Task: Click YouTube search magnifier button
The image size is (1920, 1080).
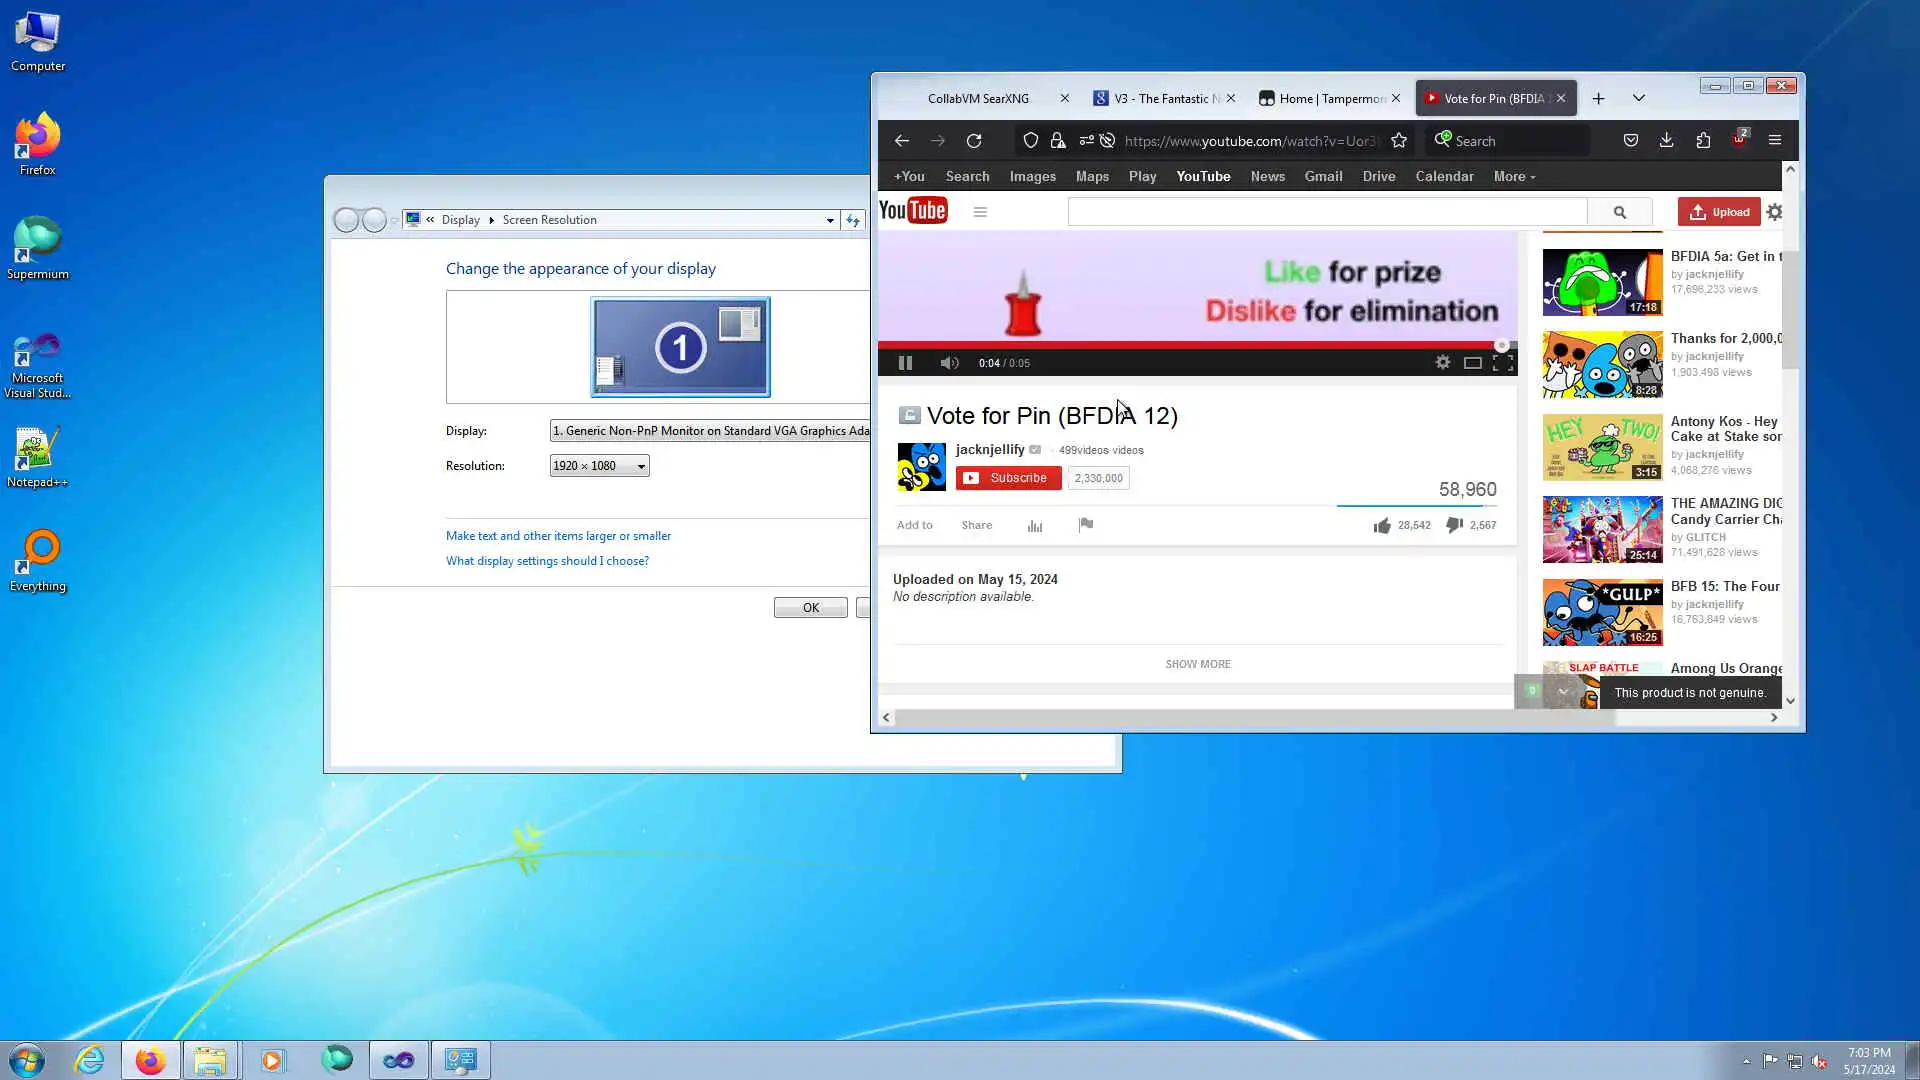Action: click(x=1619, y=212)
